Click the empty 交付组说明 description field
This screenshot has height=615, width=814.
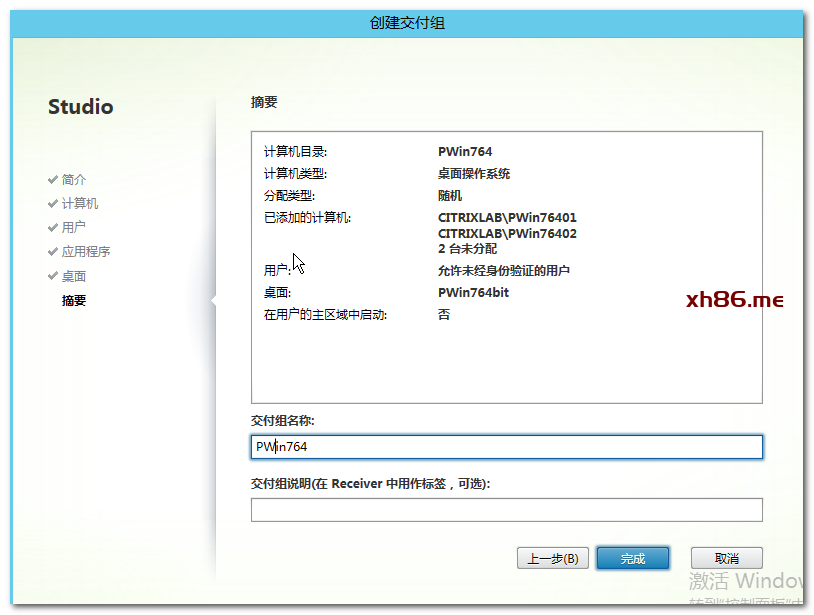(506, 510)
